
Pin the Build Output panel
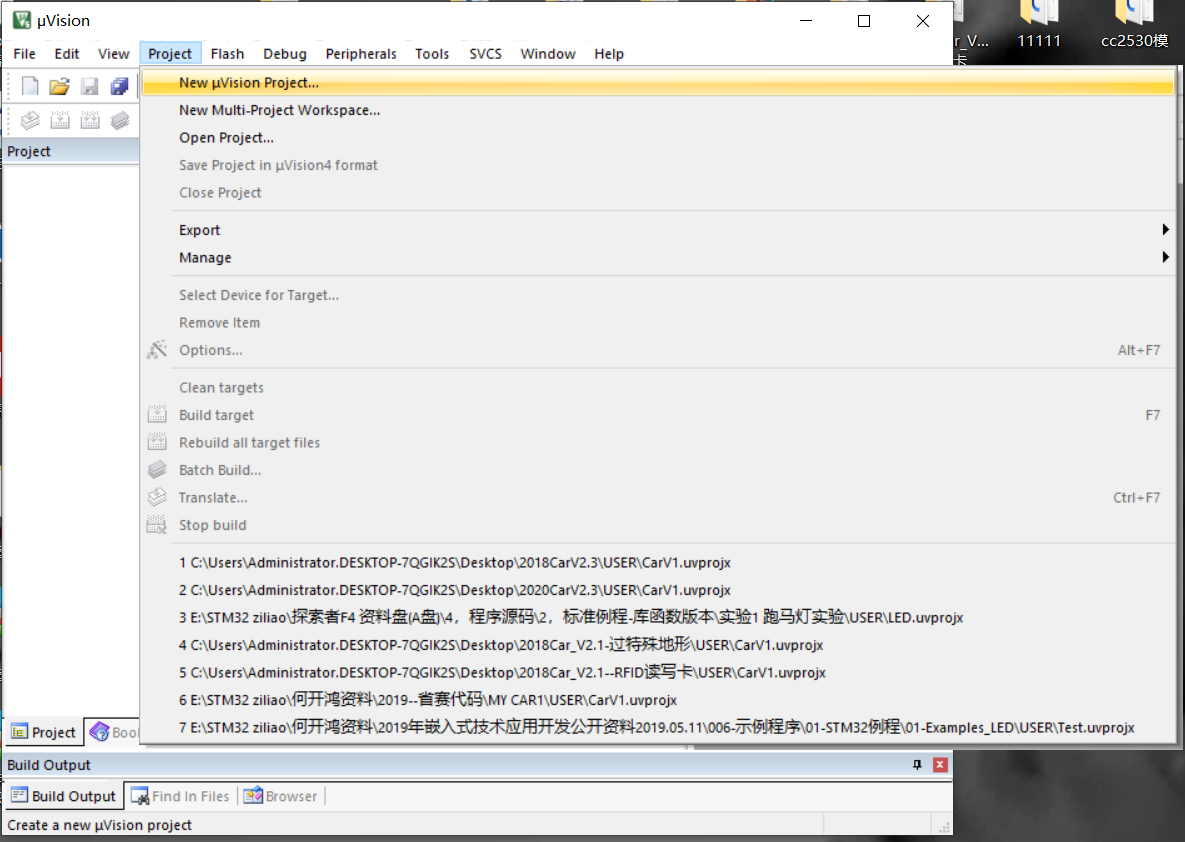[x=917, y=765]
